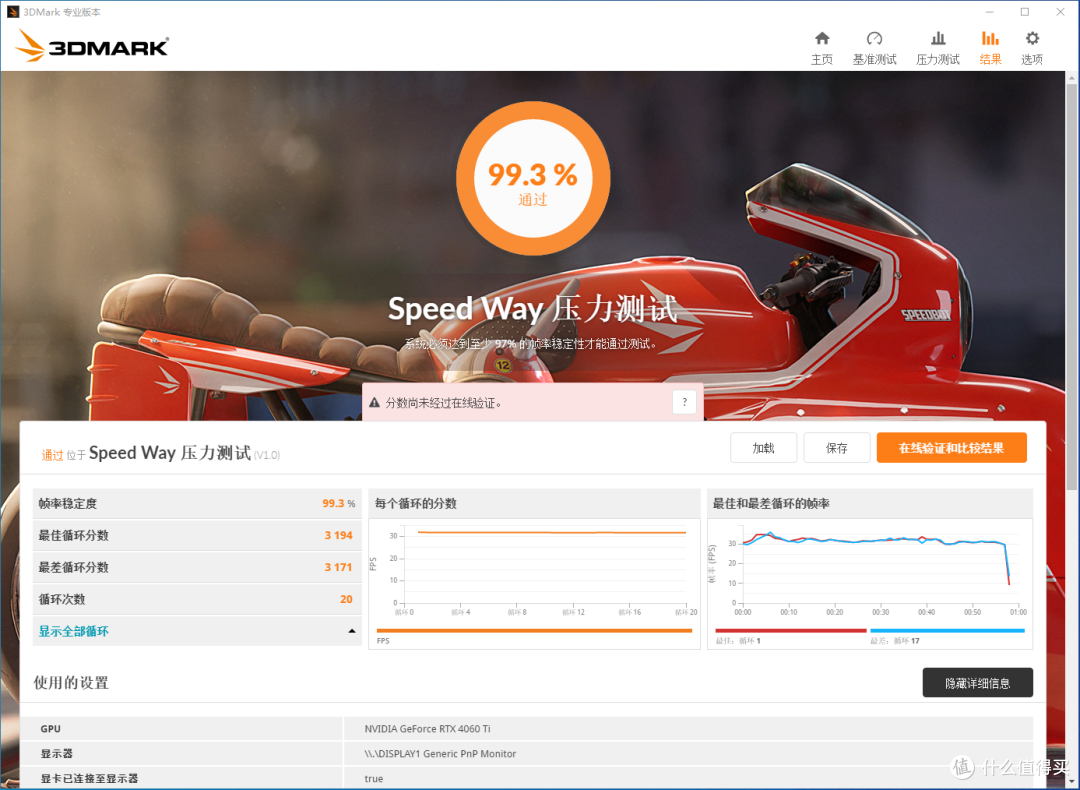Image resolution: width=1080 pixels, height=790 pixels.
Task: Click the 3DMark app icon in the title bar
Action: point(12,12)
